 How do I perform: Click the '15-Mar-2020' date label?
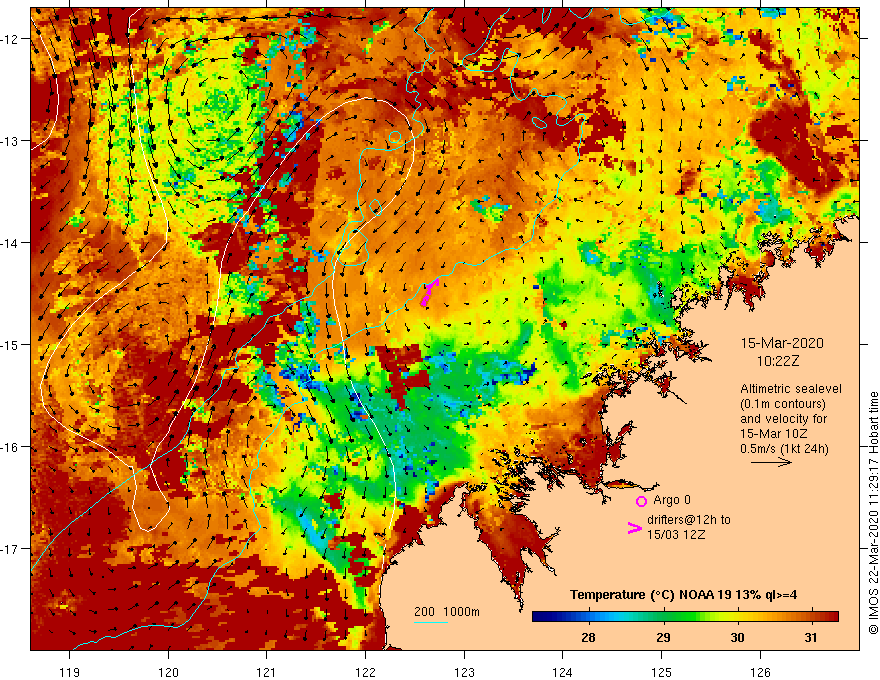[782, 343]
